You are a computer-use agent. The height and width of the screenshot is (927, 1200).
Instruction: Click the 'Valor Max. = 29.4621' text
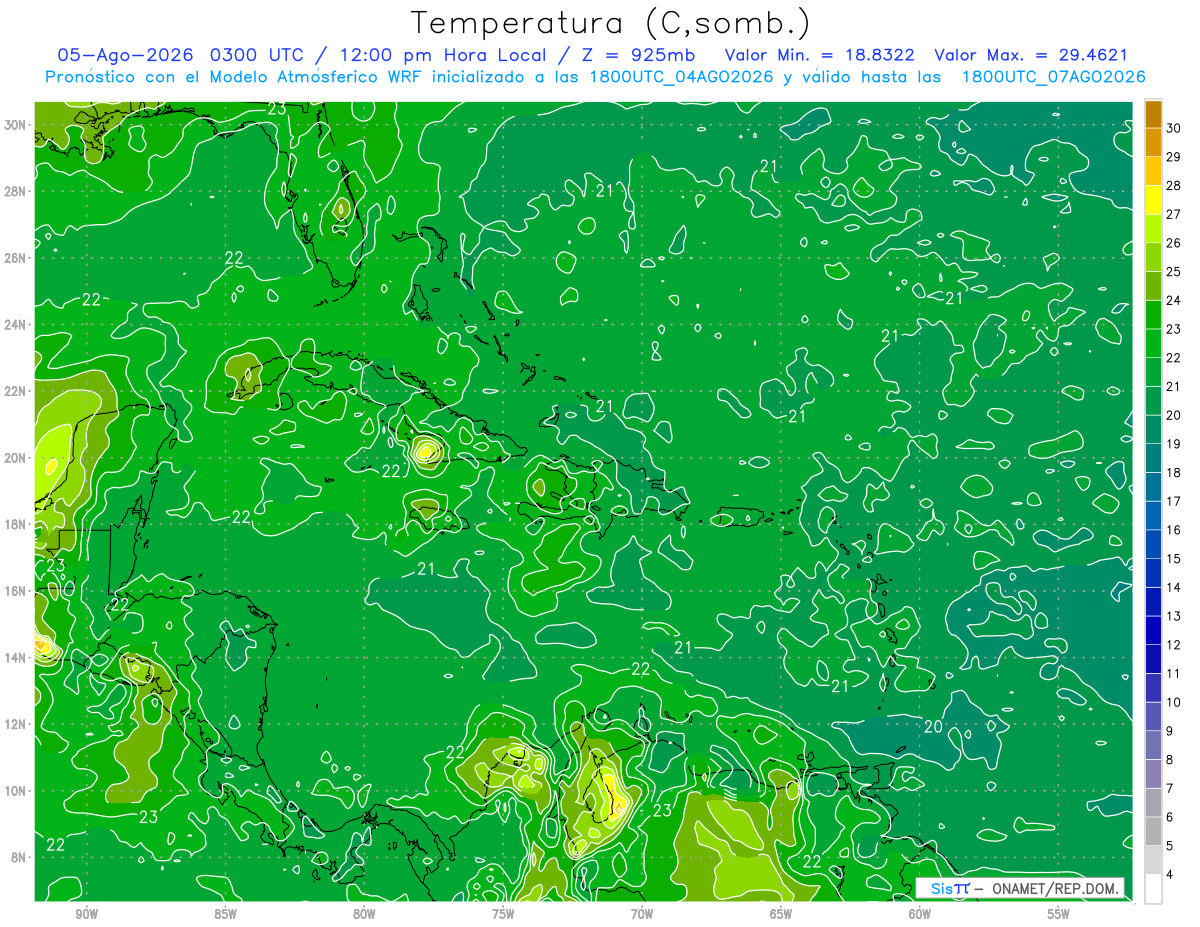click(1031, 55)
